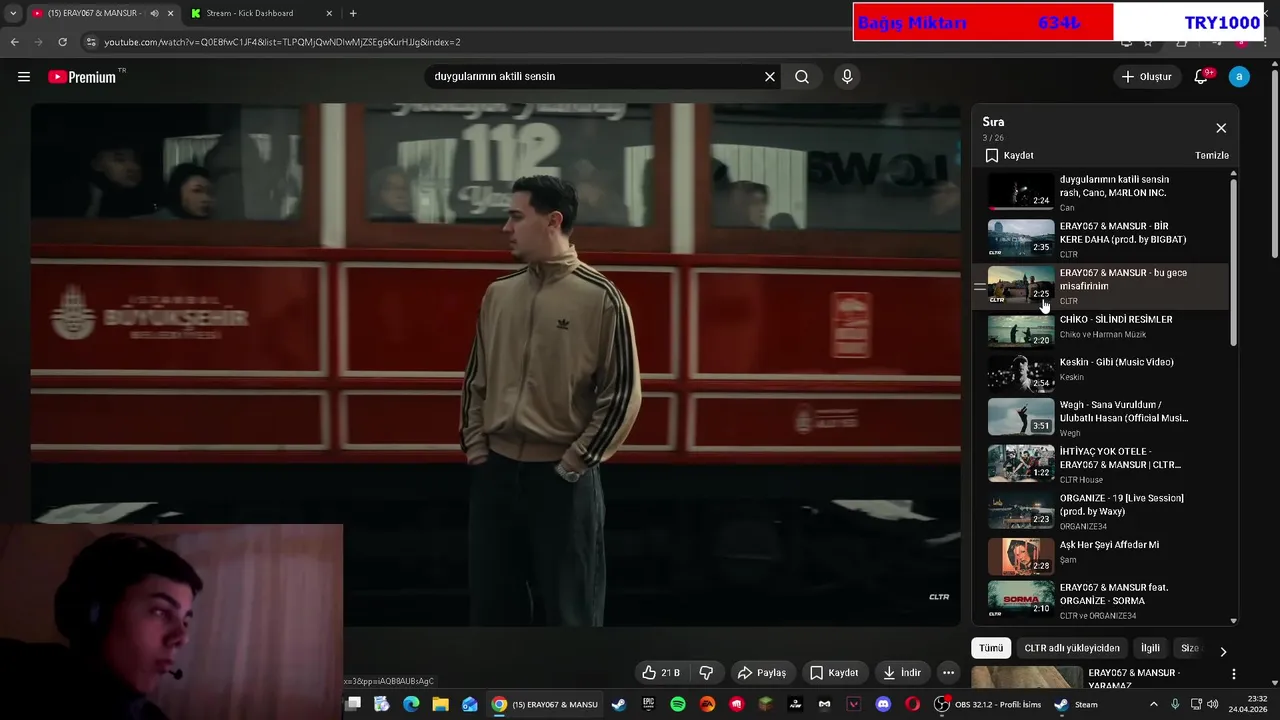This screenshot has width=1280, height=720.
Task: Reload the page in Chrome
Action: 62,42
